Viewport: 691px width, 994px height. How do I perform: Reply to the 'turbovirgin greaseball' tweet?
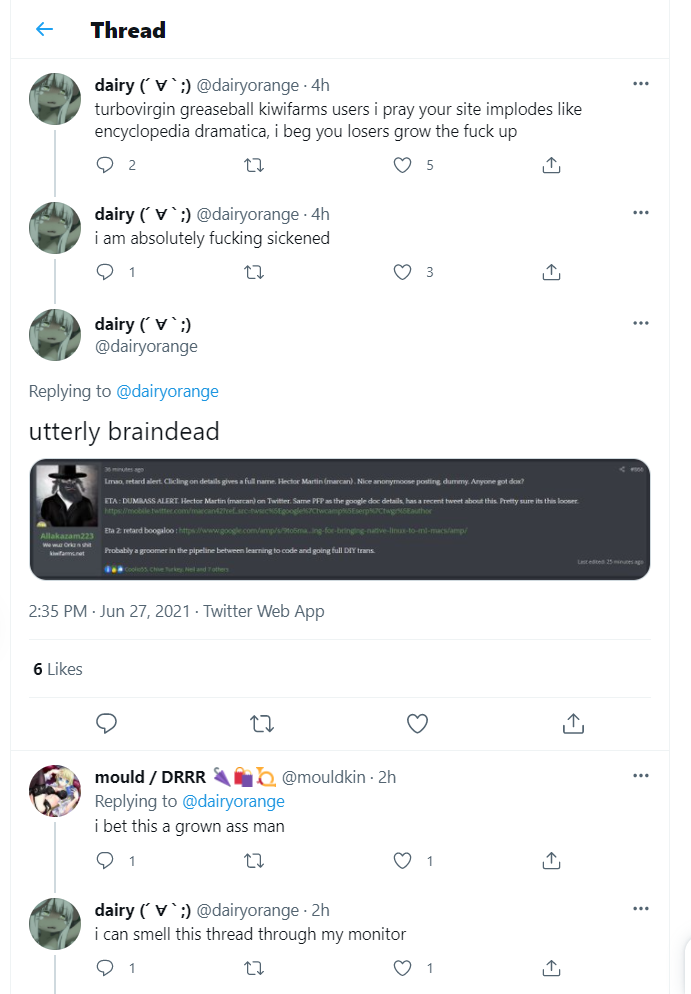click(105, 165)
